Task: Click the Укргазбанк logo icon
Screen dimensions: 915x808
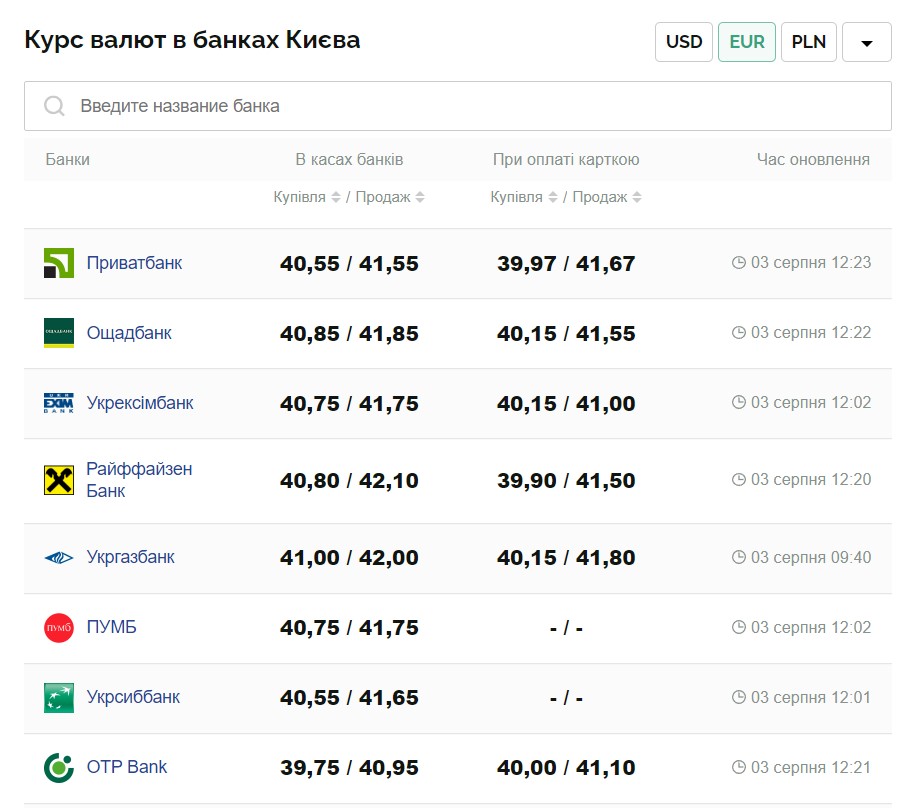Action: 59,558
